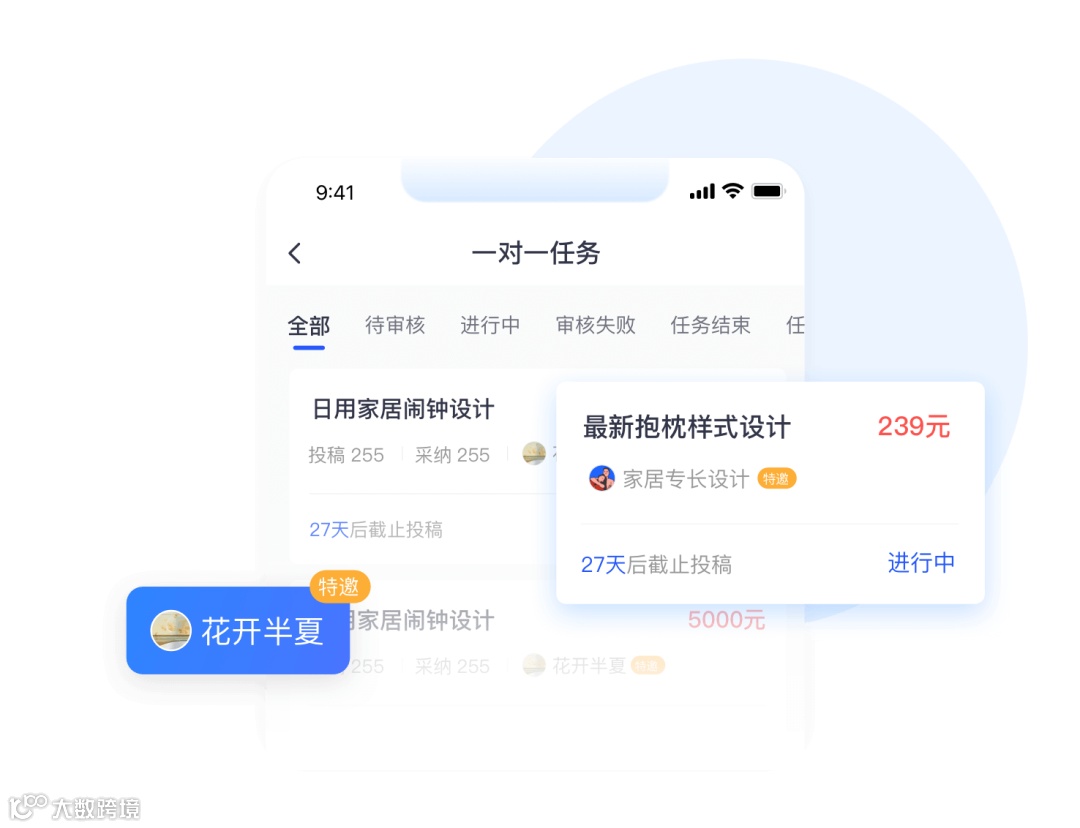Viewport: 1080px width, 828px height.
Task: Tap the 特邀 badge beside 家居专长设计
Action: [777, 478]
